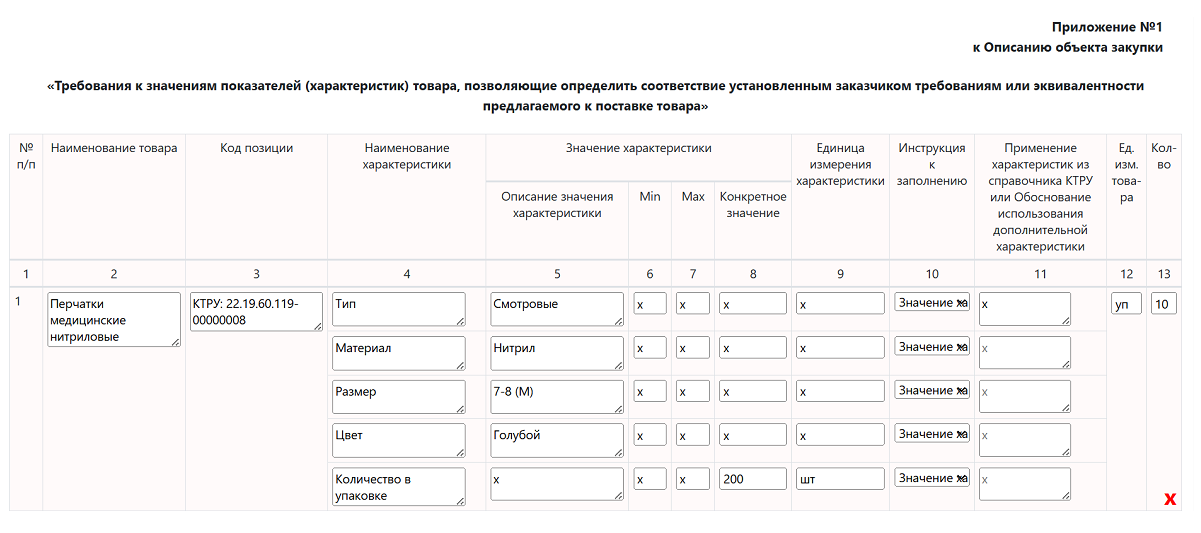Click the concrete value field in Цвет row

(752, 434)
